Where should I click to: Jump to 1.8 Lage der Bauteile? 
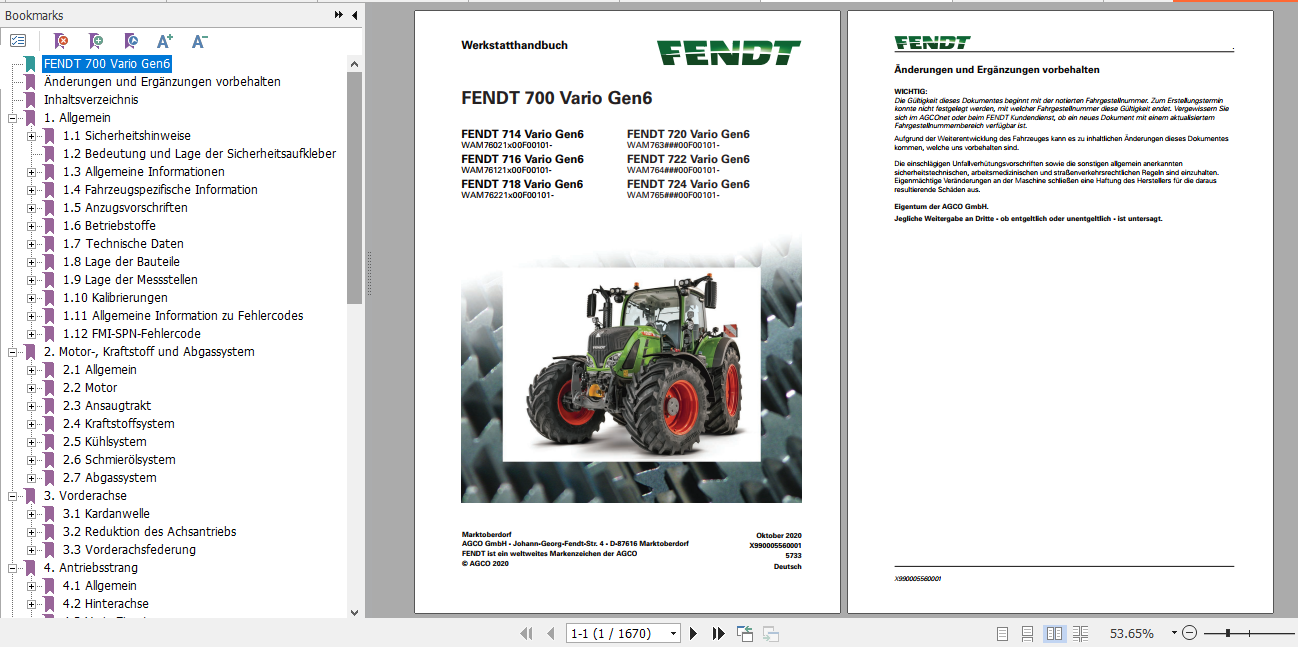[x=121, y=262]
